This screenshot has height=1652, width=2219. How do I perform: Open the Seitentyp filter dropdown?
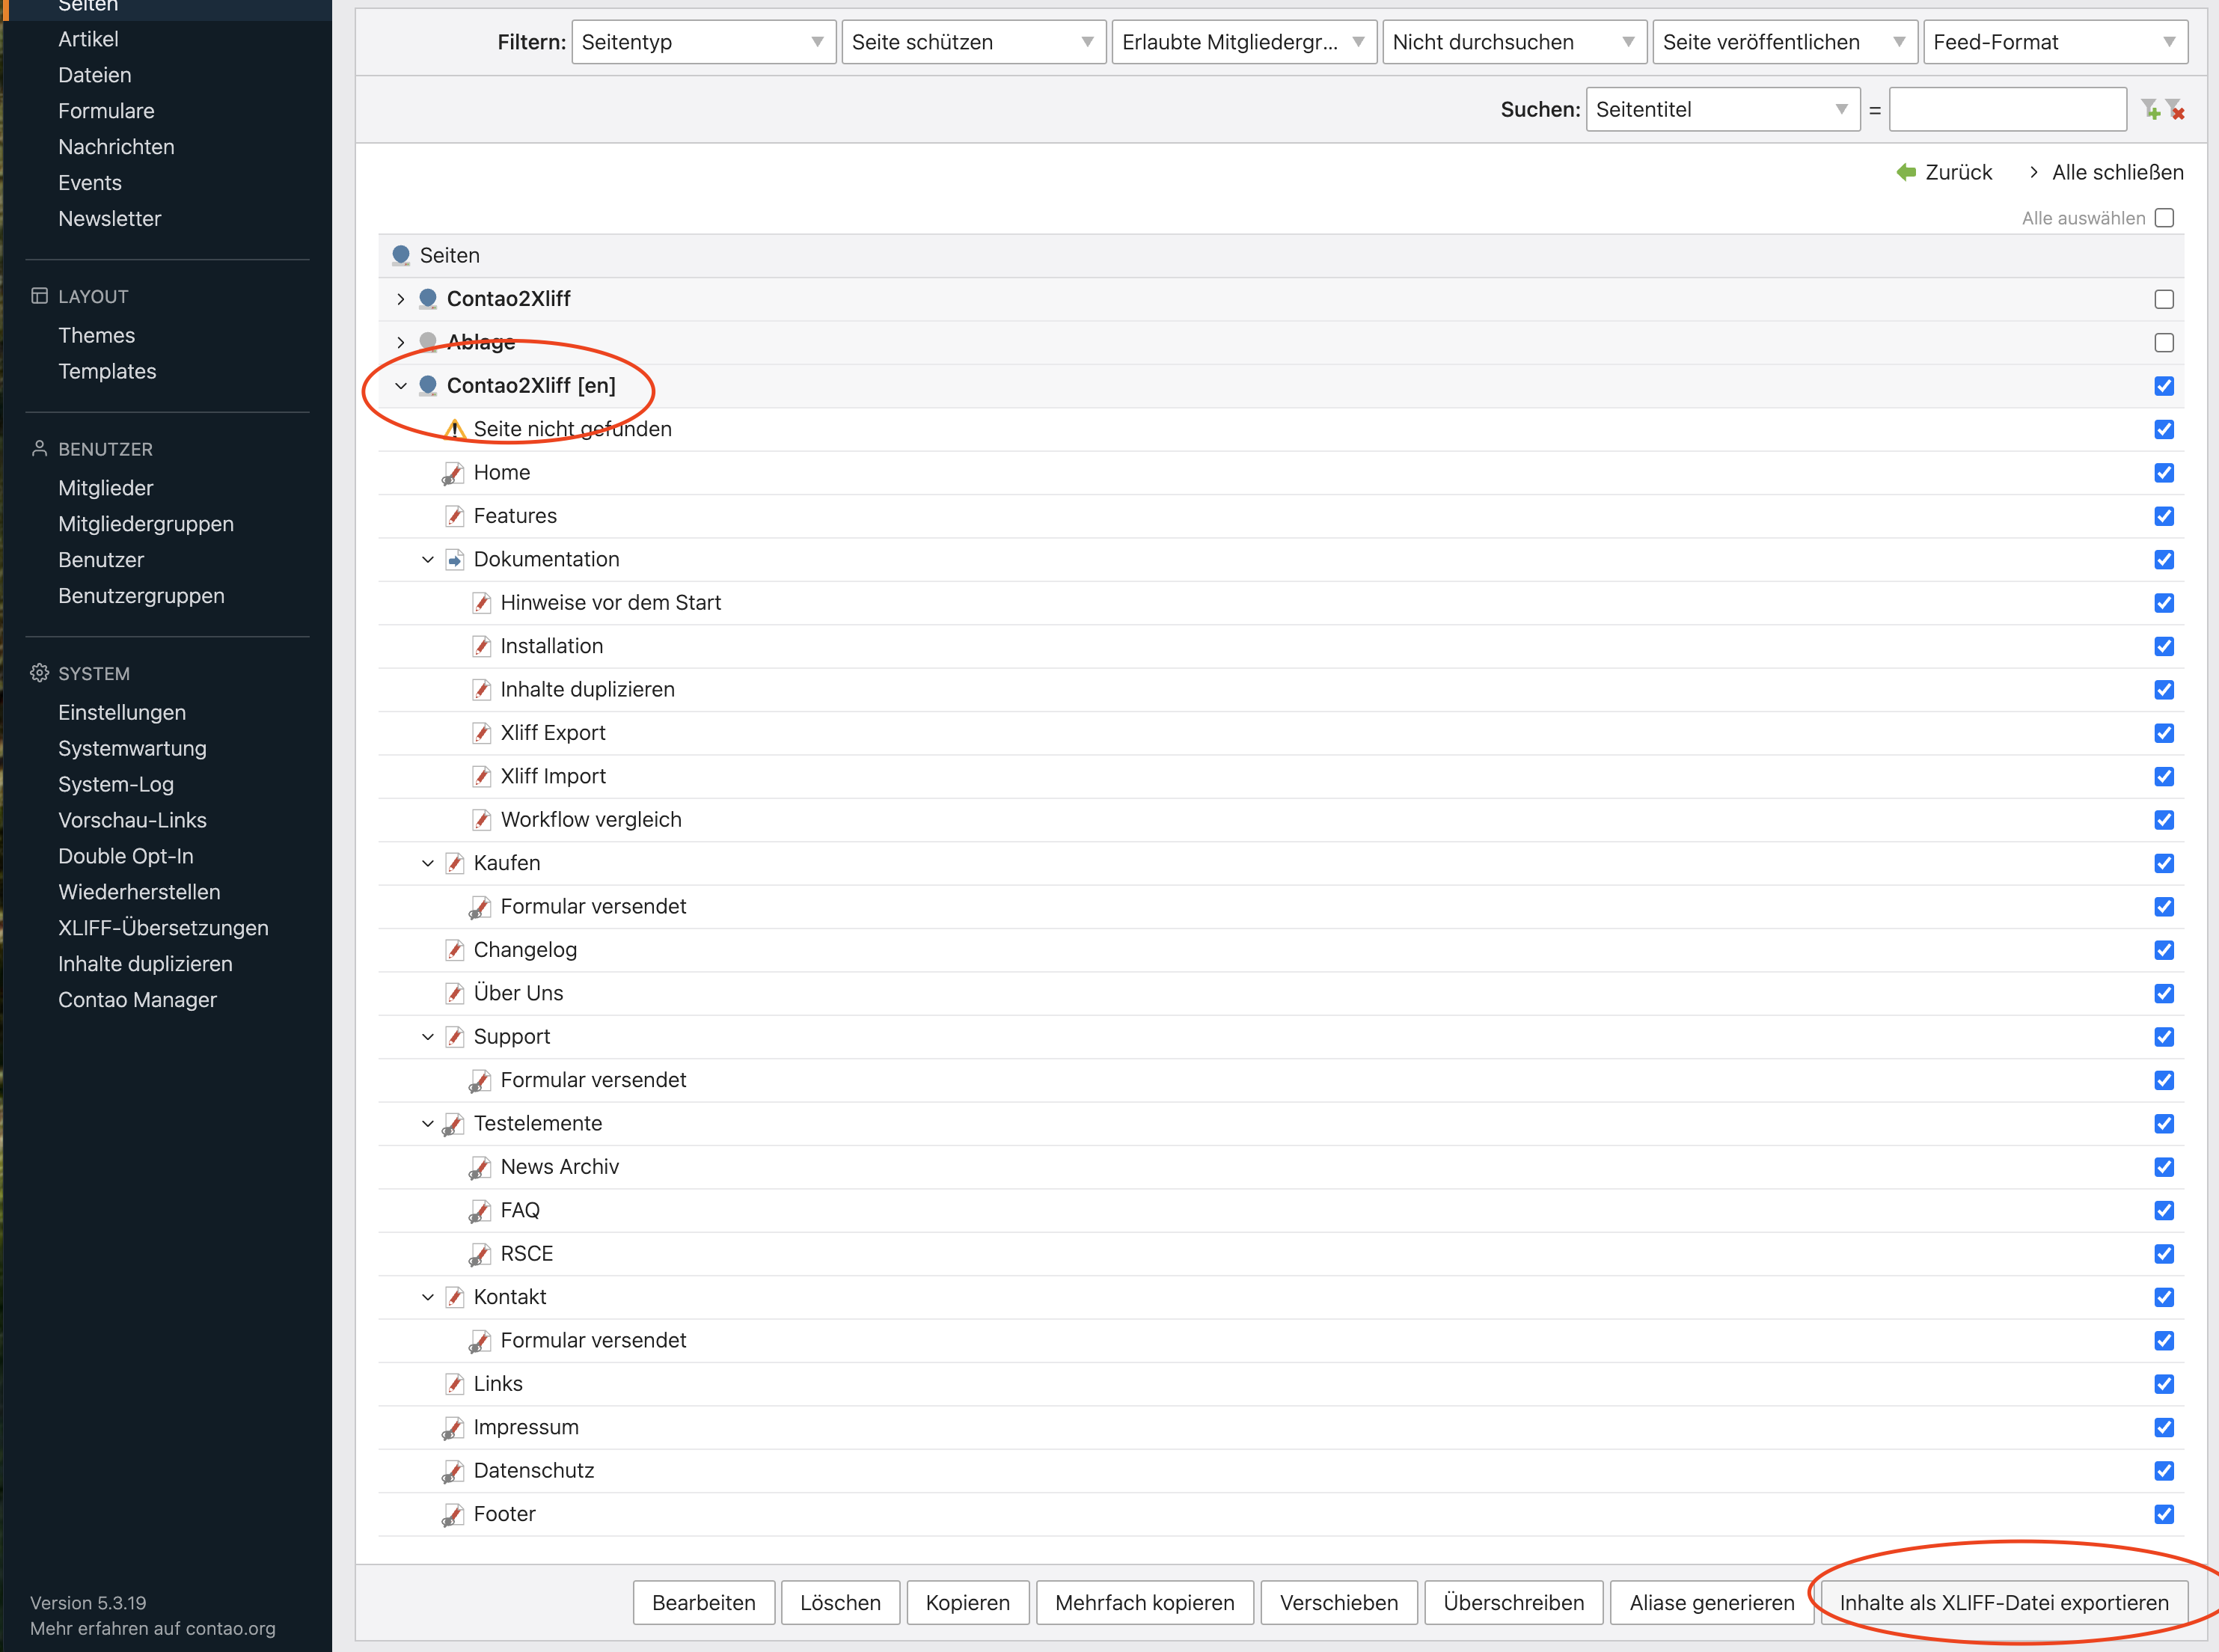[x=703, y=42]
